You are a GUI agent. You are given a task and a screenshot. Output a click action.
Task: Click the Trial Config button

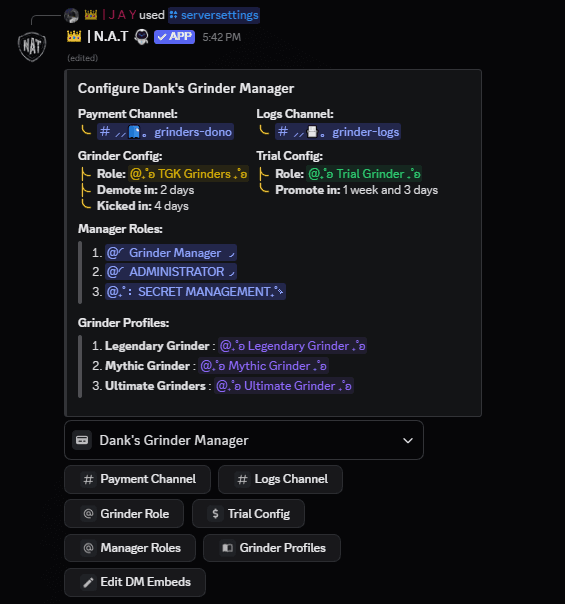click(248, 513)
